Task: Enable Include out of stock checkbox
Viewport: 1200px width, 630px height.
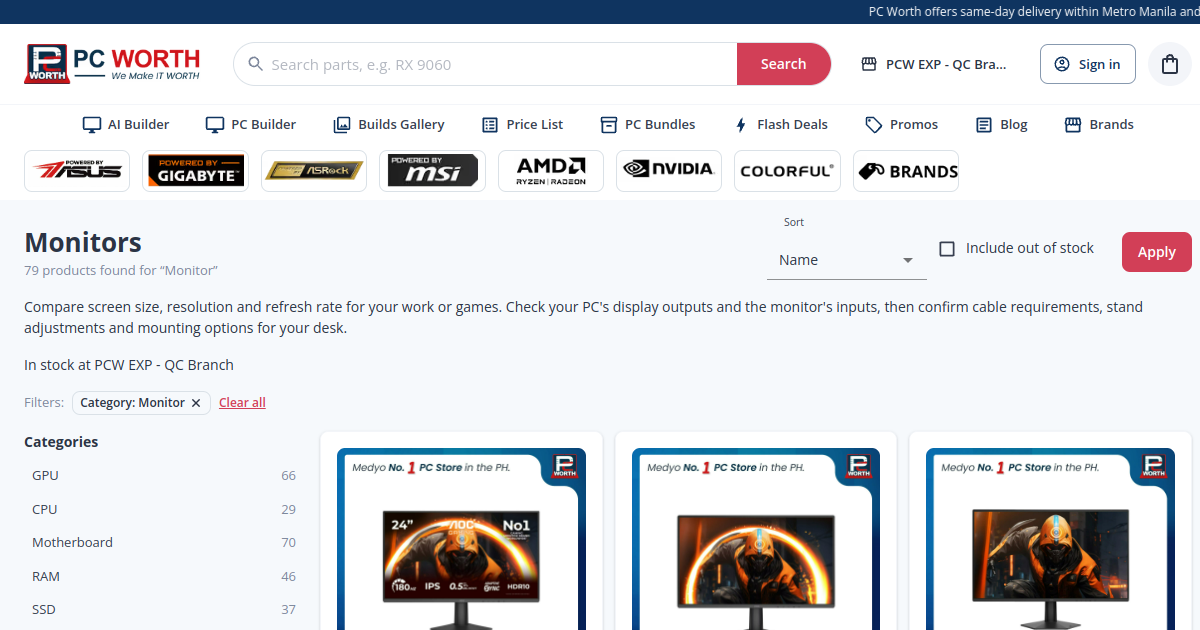Action: click(x=947, y=249)
